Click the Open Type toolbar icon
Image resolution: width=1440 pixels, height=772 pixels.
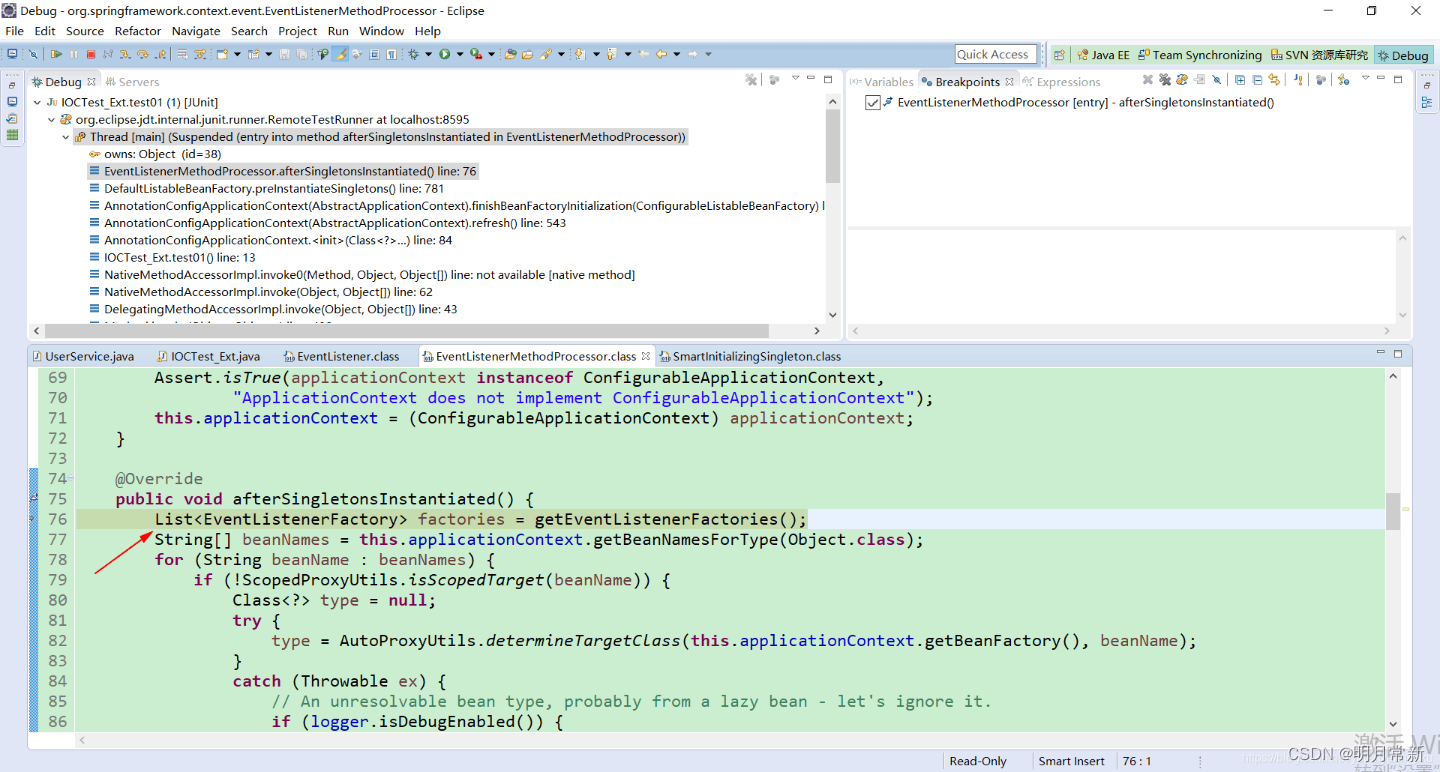click(x=510, y=54)
